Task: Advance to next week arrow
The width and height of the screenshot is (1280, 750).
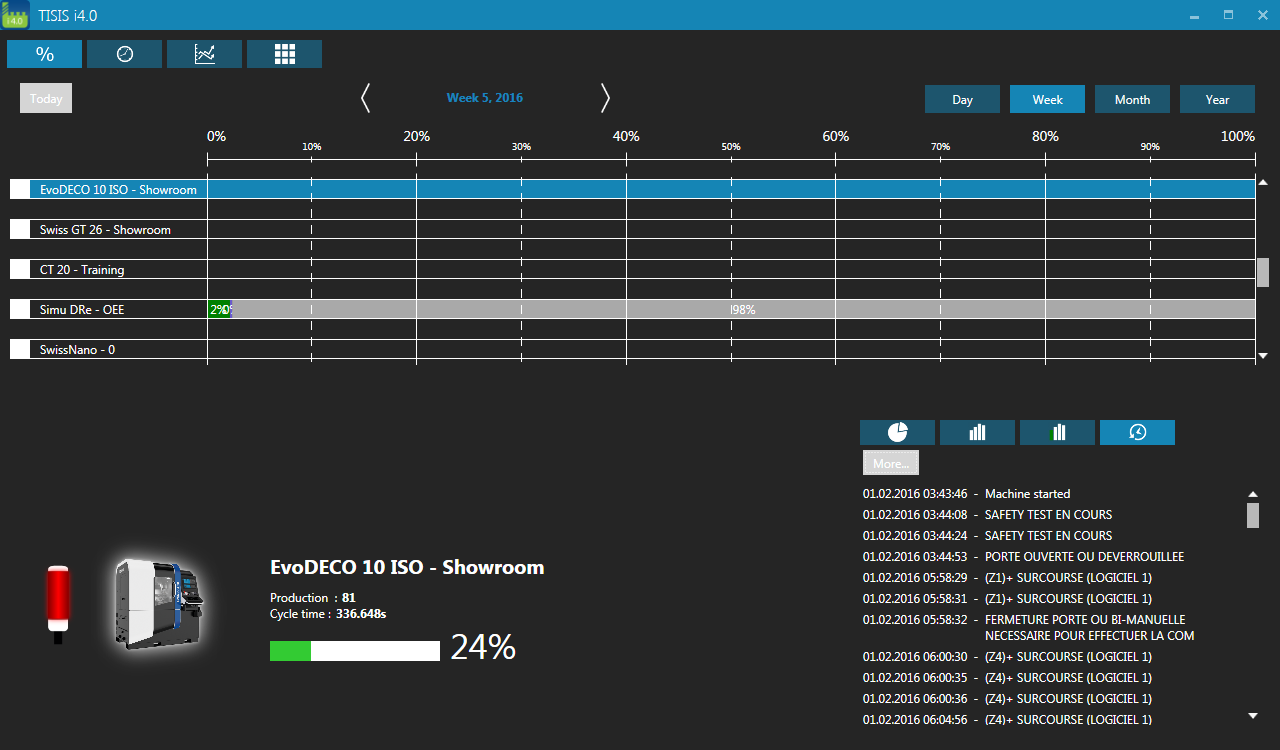Action: (605, 98)
